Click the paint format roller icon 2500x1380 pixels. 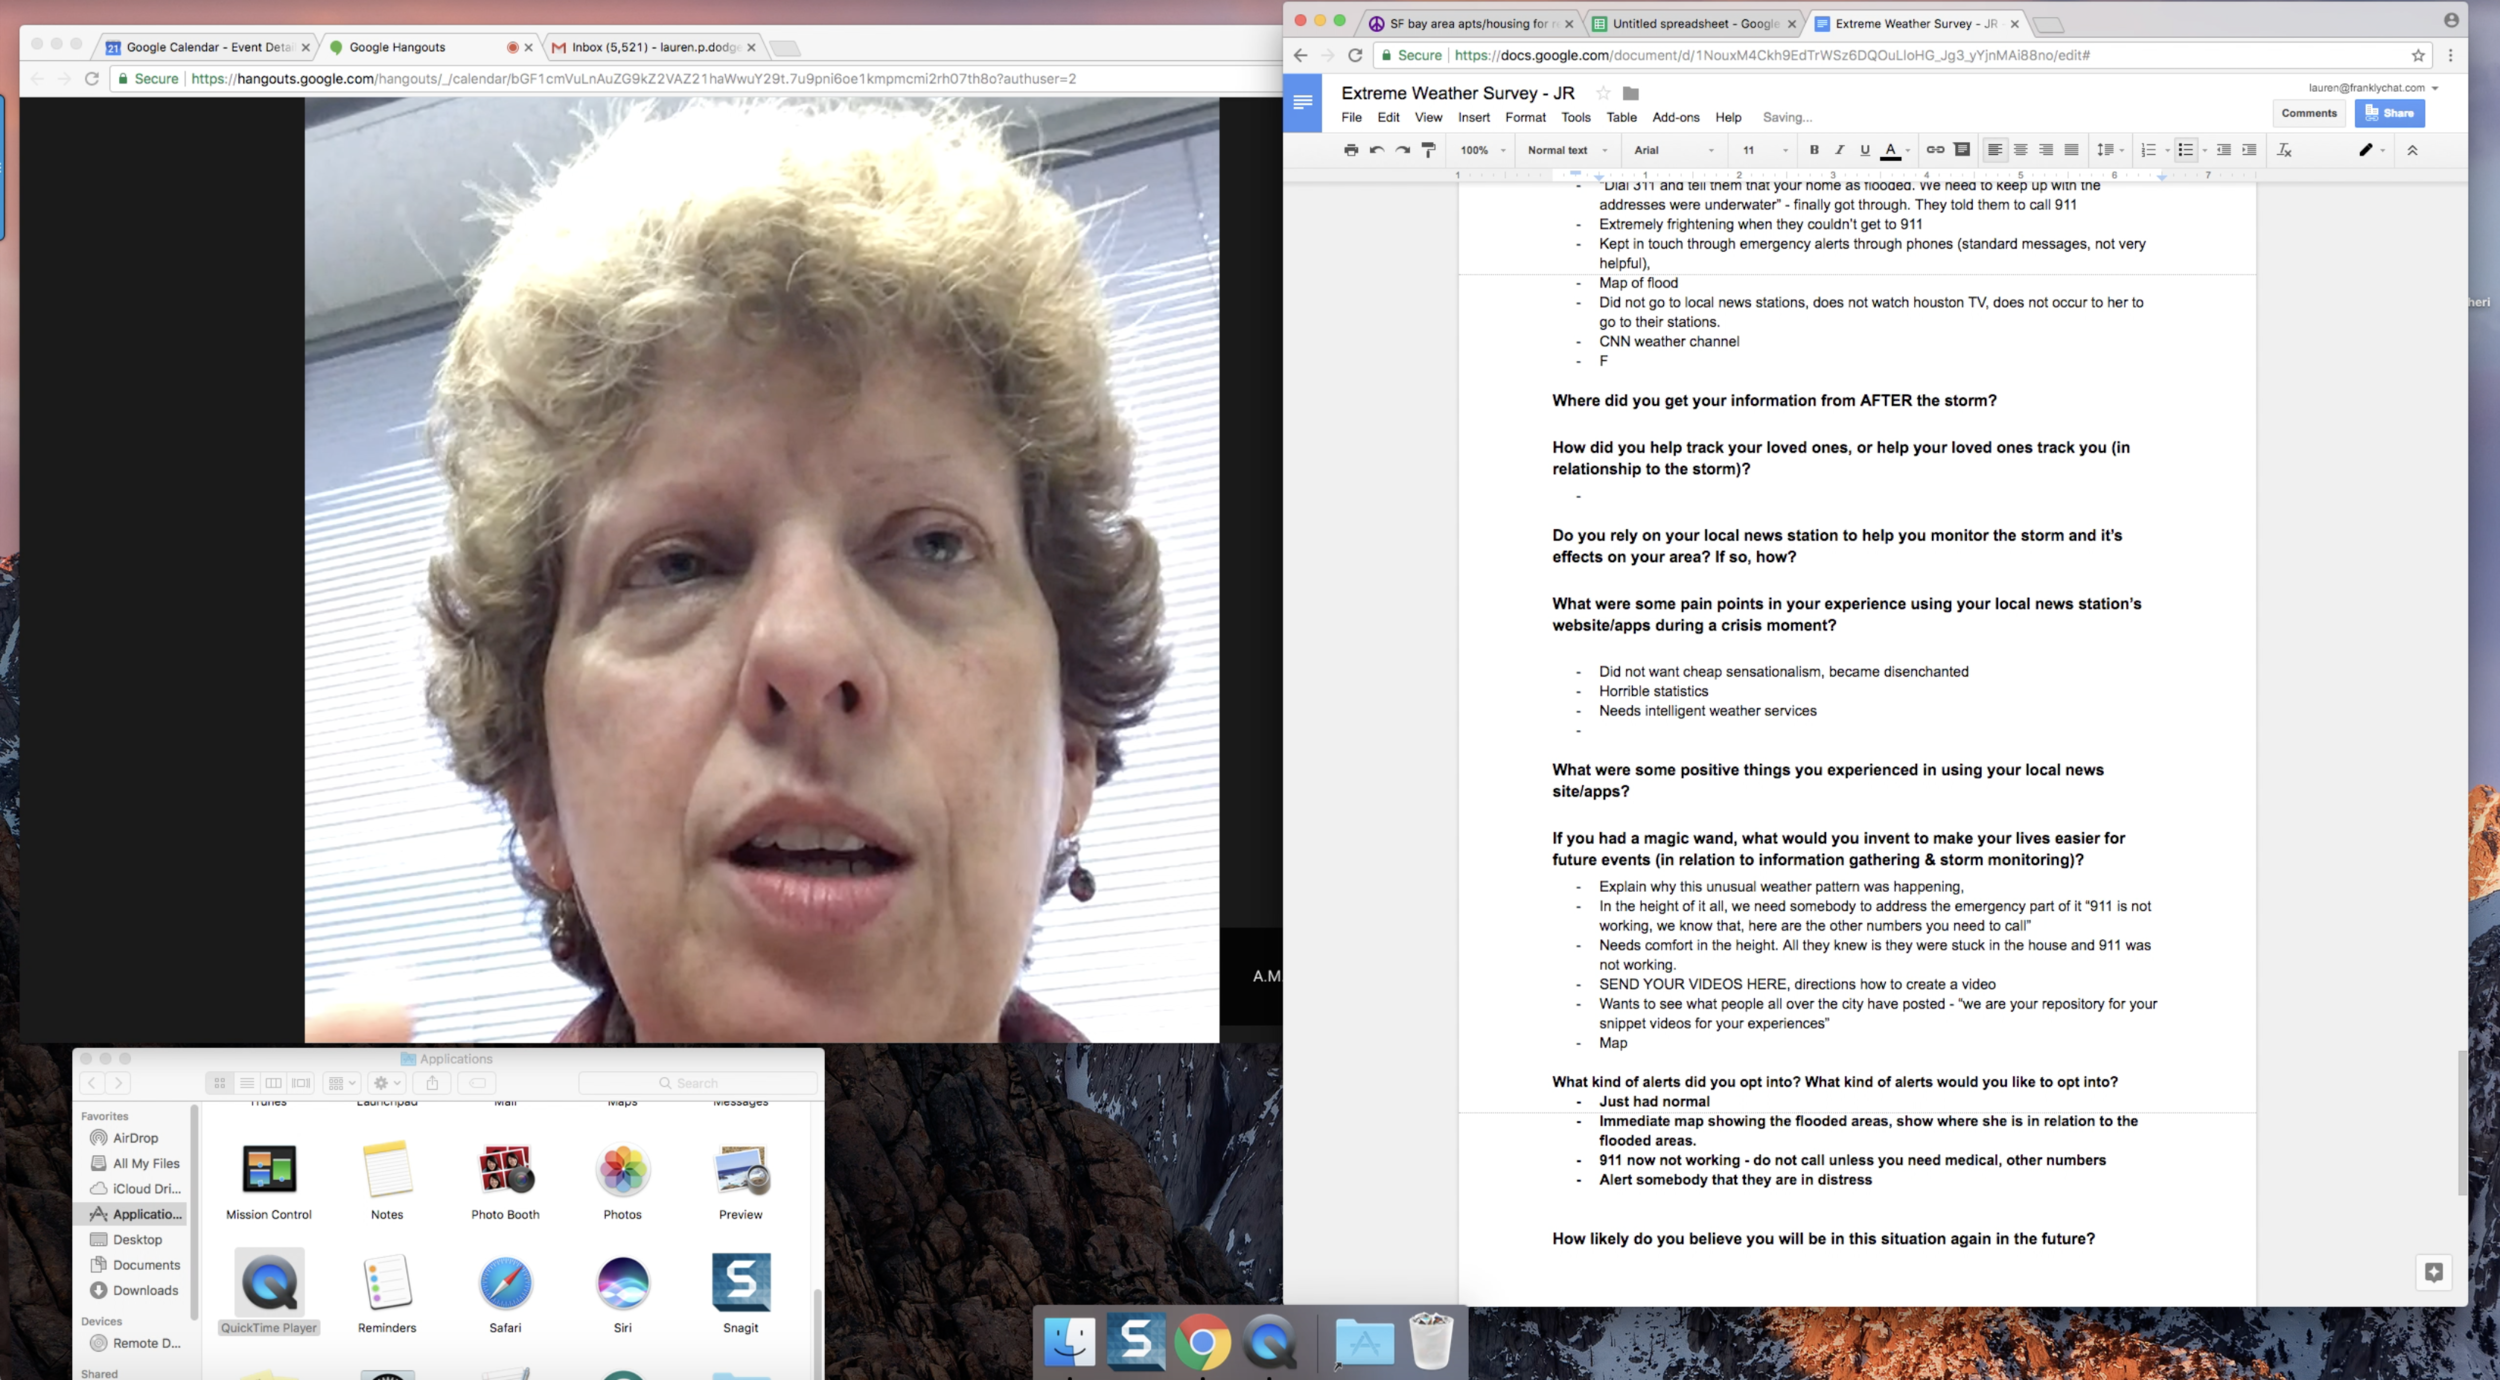pos(1428,150)
